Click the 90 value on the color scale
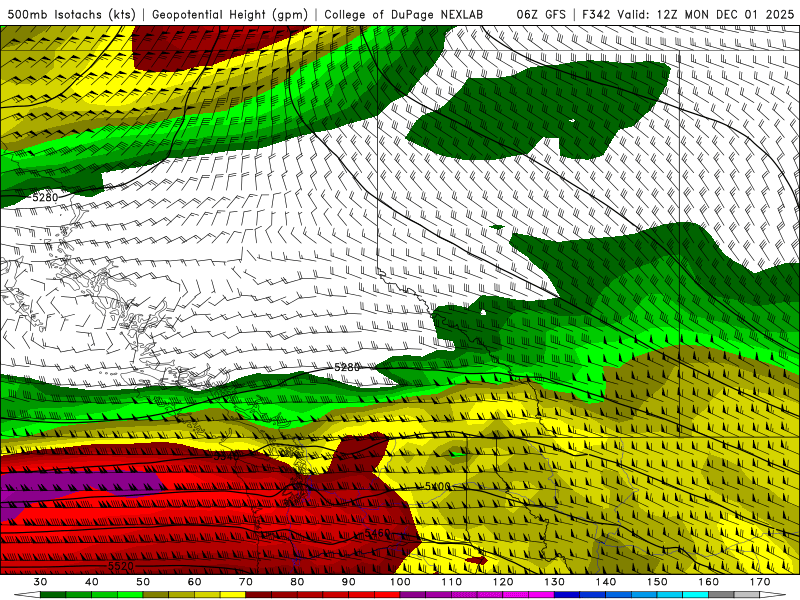800x600 pixels. click(348, 582)
